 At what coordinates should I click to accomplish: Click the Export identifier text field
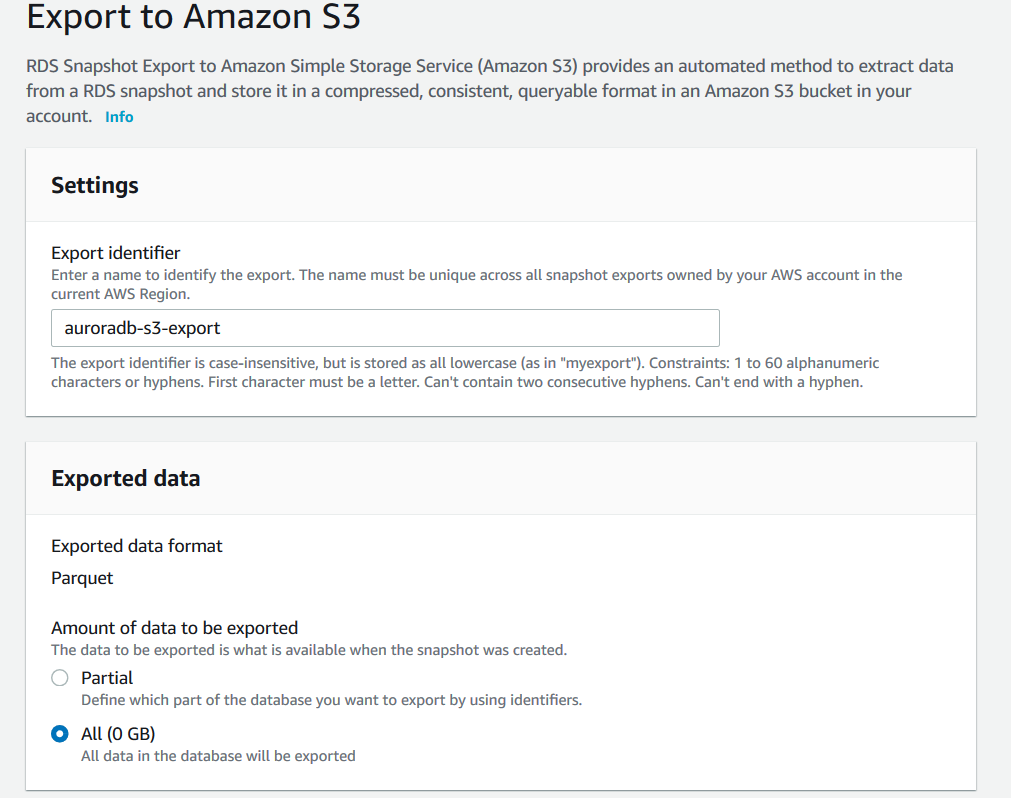click(x=385, y=328)
